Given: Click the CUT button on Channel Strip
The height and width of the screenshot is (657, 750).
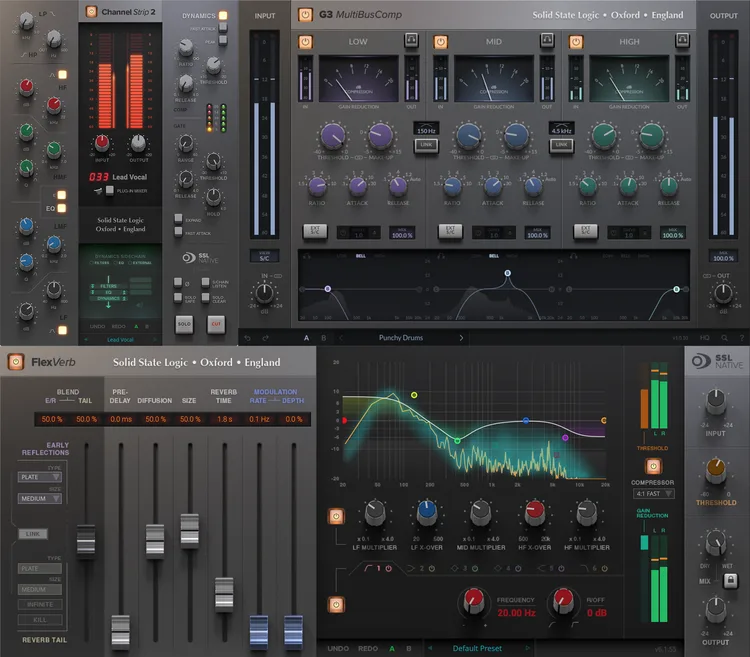Looking at the screenshot, I should (x=216, y=324).
